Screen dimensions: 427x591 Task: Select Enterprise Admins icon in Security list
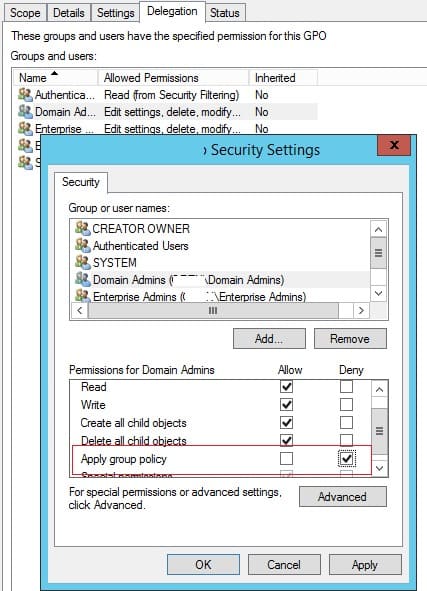(x=83, y=296)
